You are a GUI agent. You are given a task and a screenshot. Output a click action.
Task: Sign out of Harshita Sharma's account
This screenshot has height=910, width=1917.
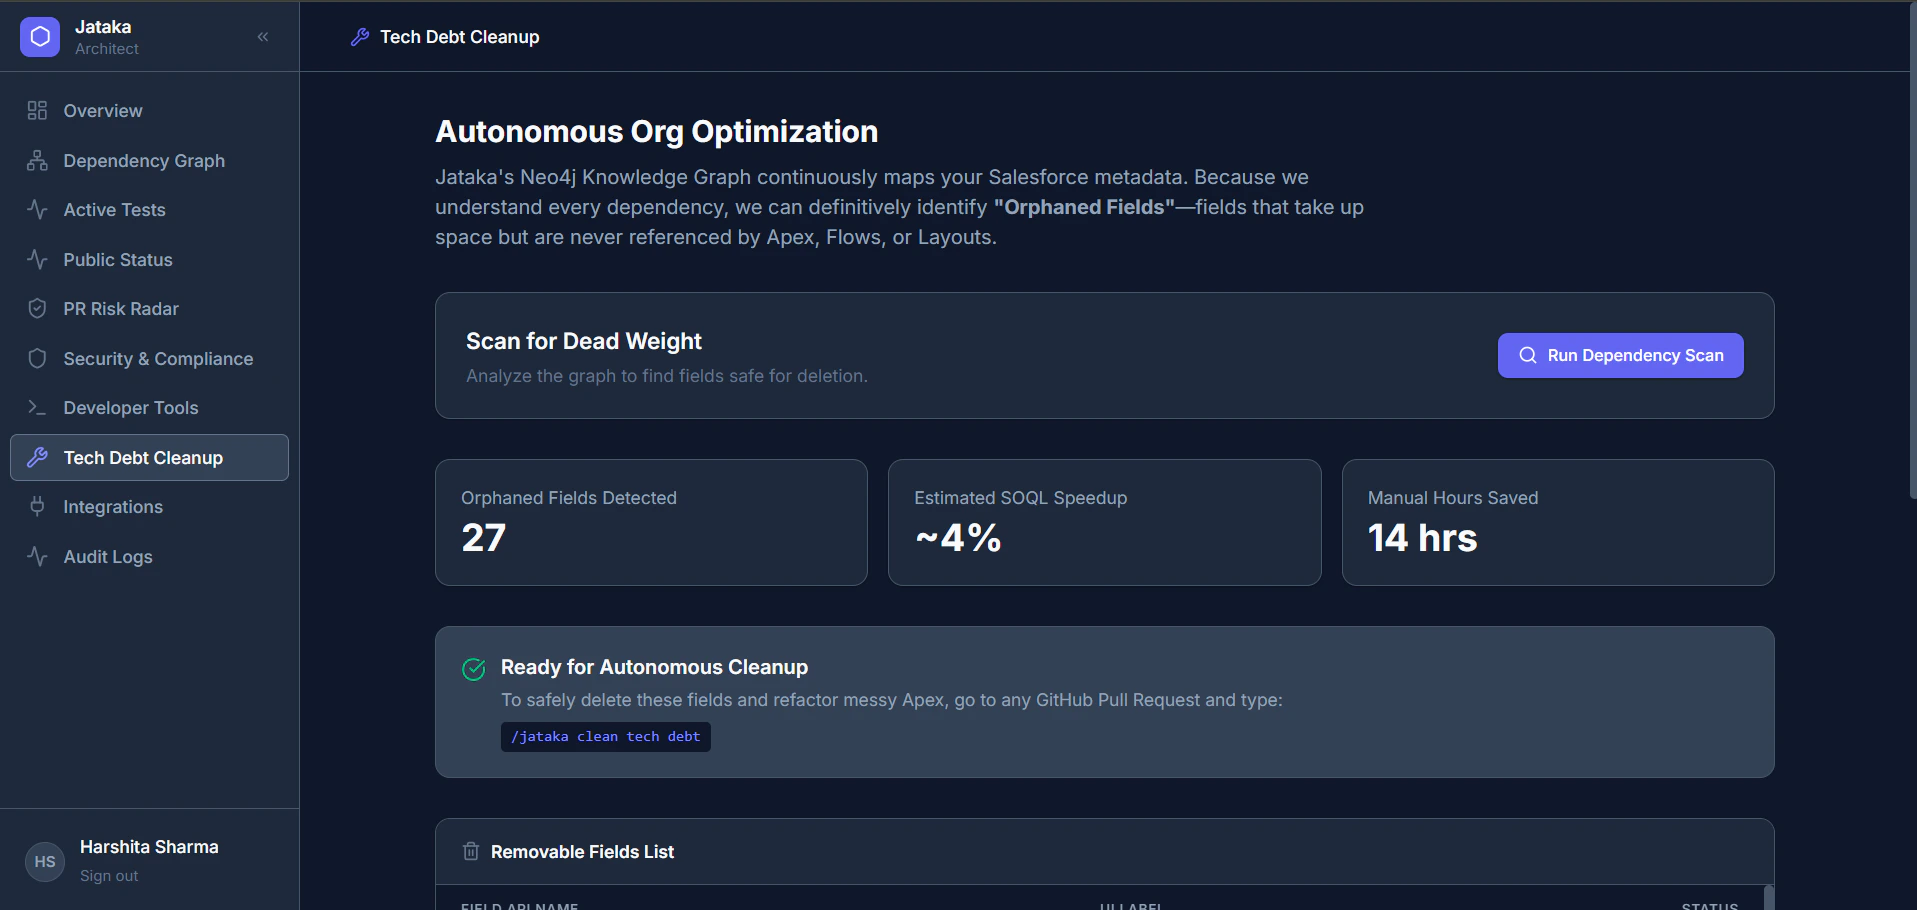click(109, 876)
